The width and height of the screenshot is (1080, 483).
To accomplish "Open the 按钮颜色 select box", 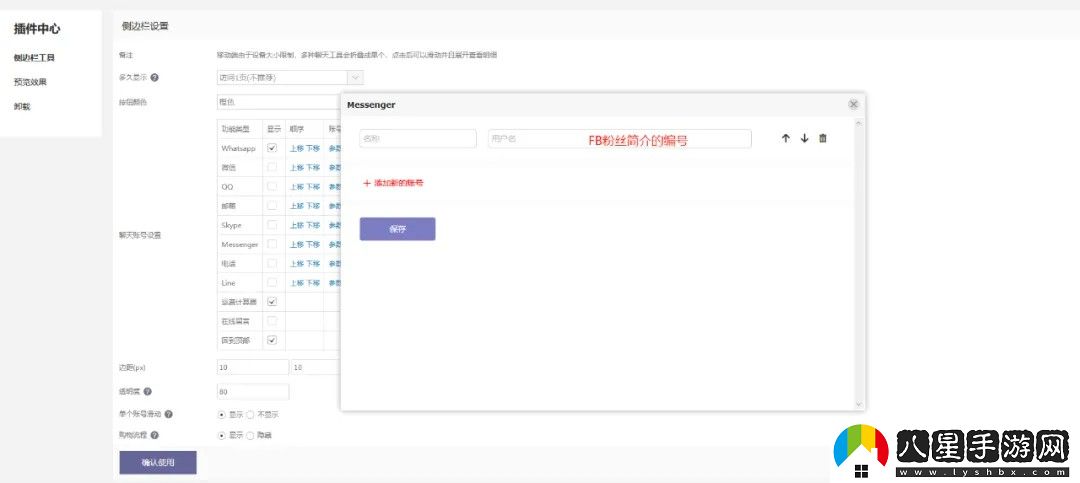I will coord(278,101).
